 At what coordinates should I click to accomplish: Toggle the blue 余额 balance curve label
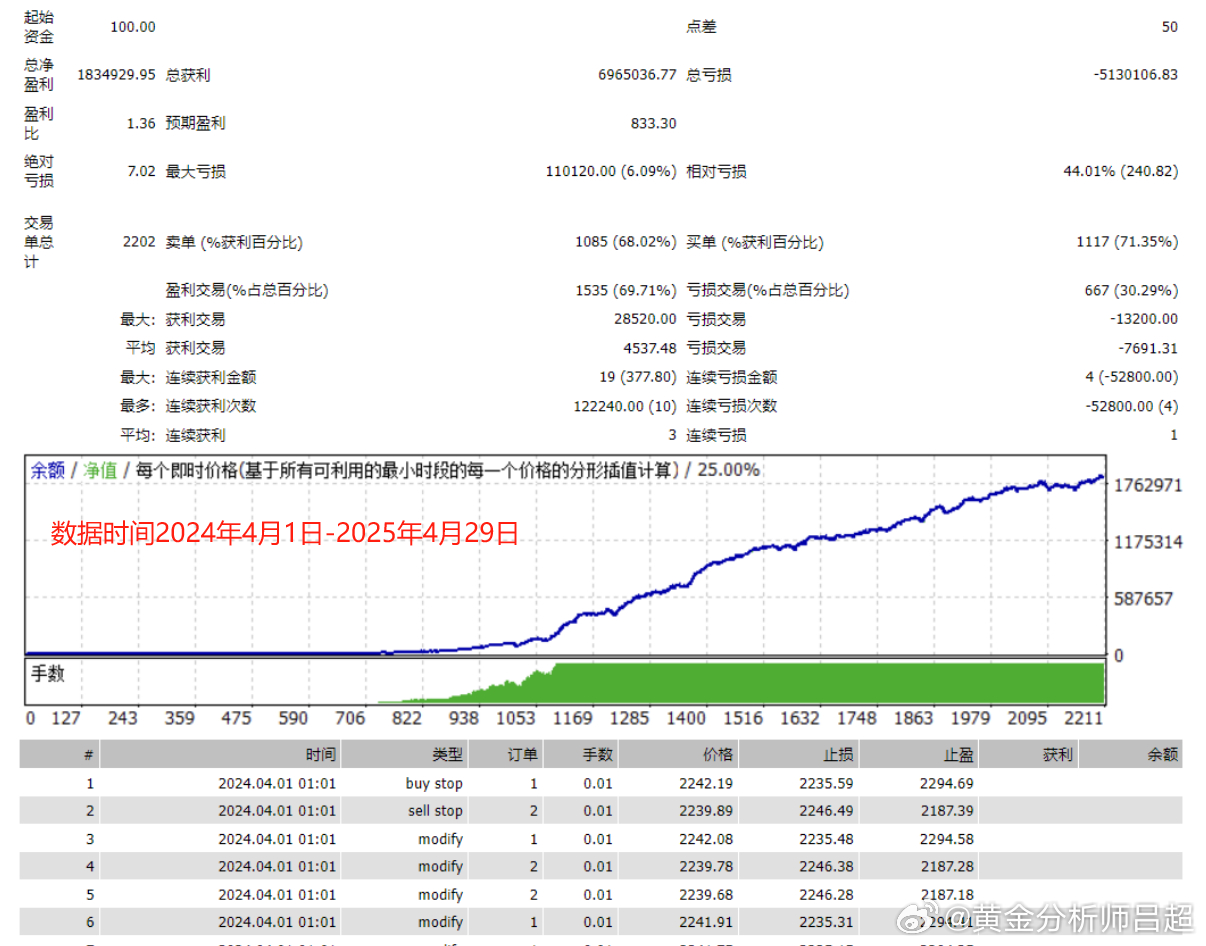48,468
